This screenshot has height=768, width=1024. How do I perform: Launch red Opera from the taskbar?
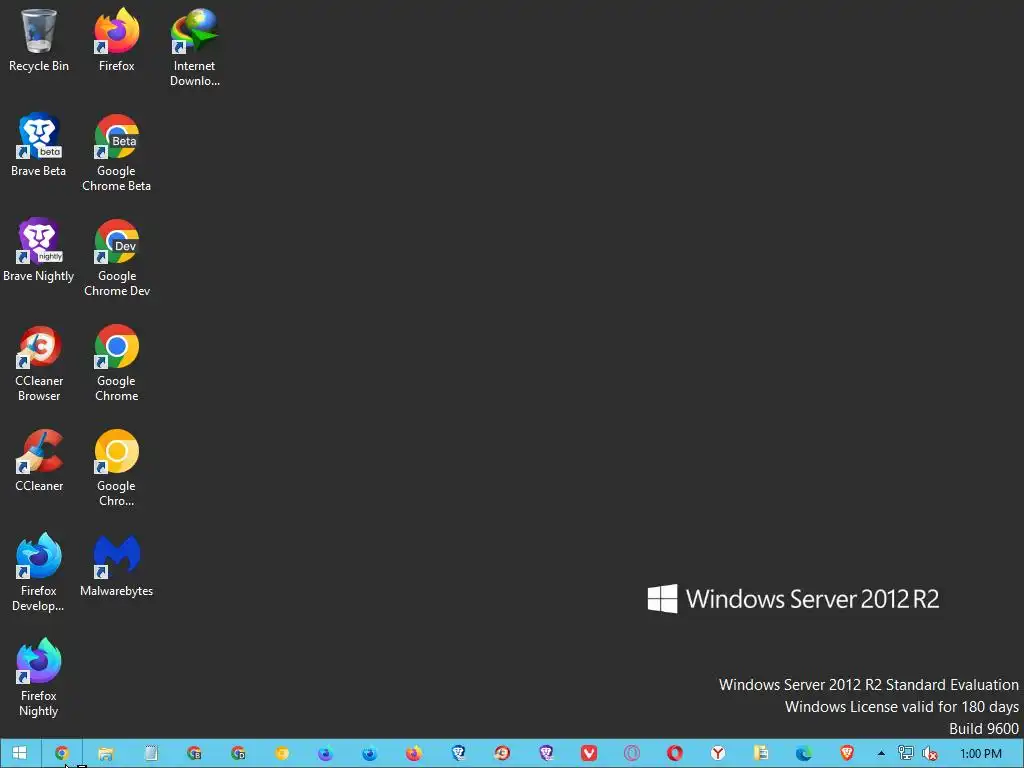[675, 753]
